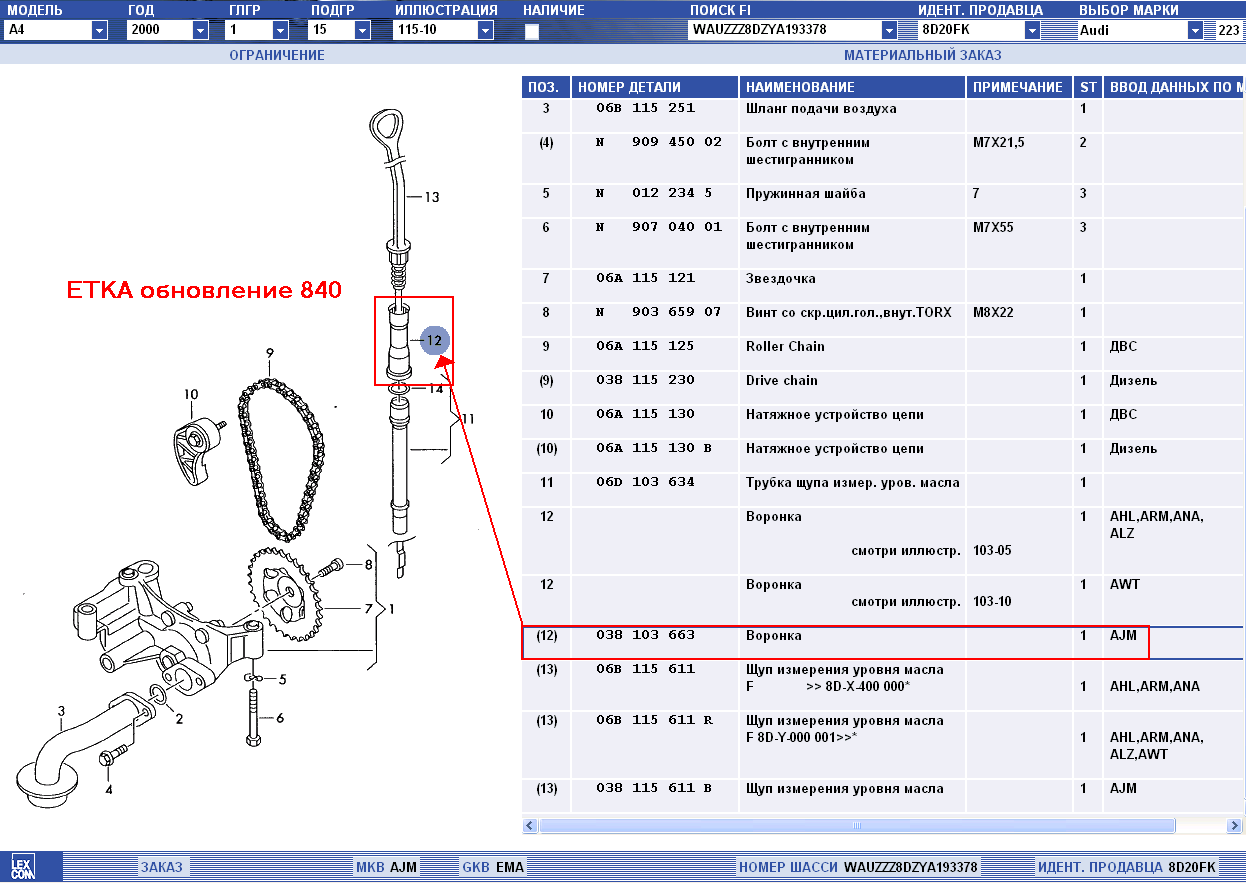The height and width of the screenshot is (884, 1246).
Task: Click НОМЕР ШАССИ value in status bar
Action: point(911,867)
